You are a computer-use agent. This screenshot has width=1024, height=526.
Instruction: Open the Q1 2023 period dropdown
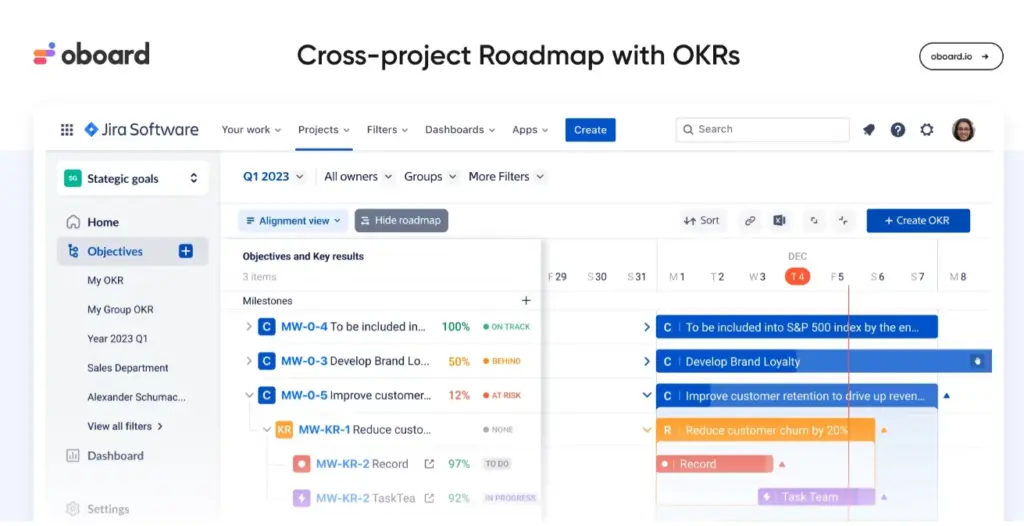coord(273,176)
